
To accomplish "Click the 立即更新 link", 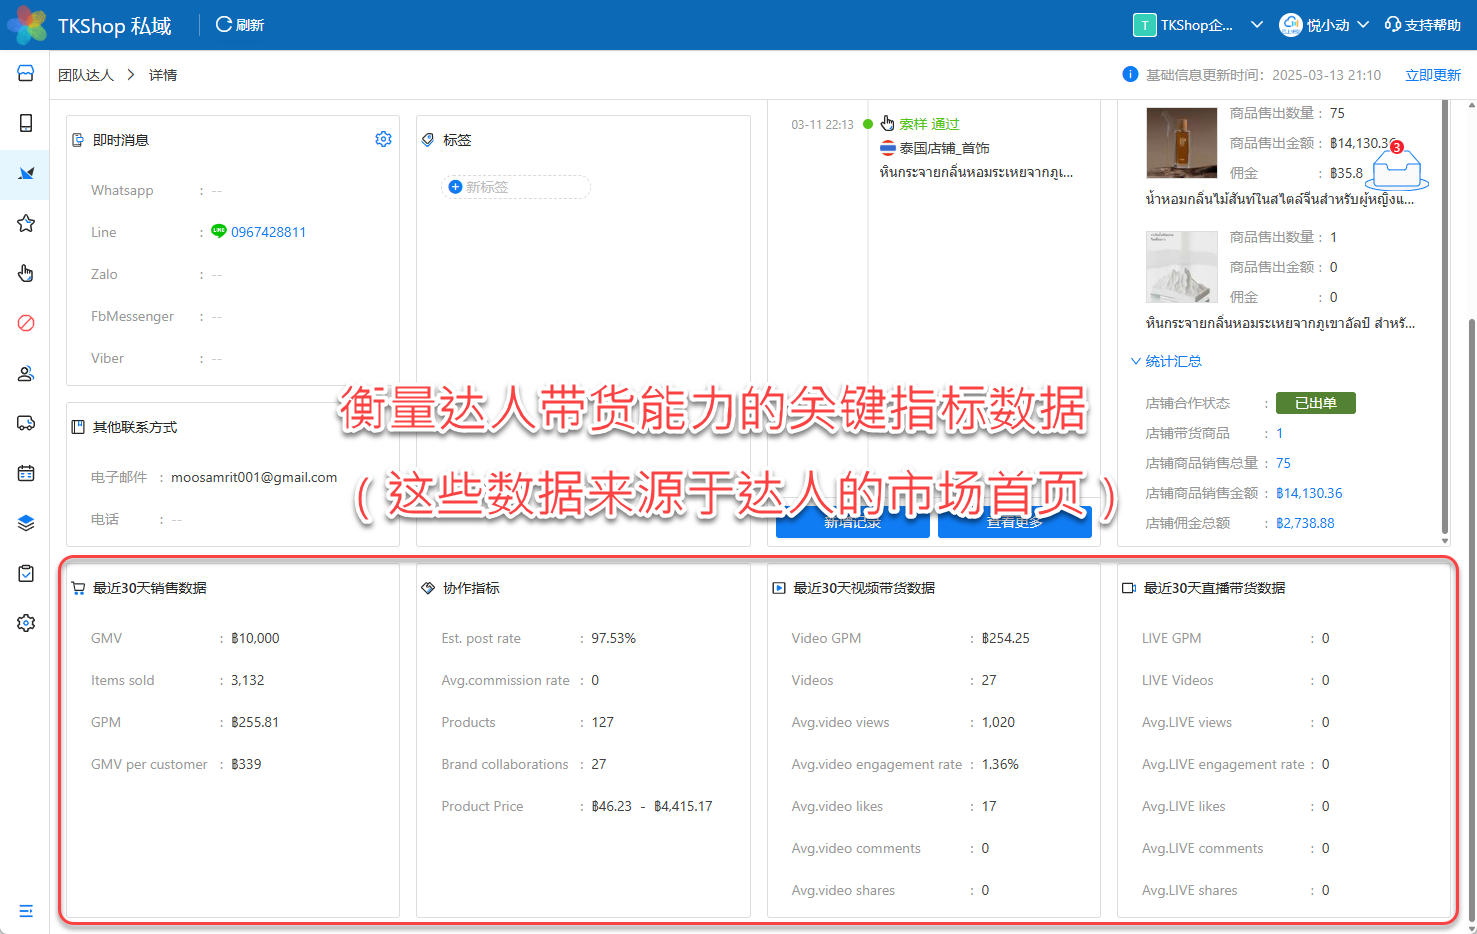I will 1432,75.
